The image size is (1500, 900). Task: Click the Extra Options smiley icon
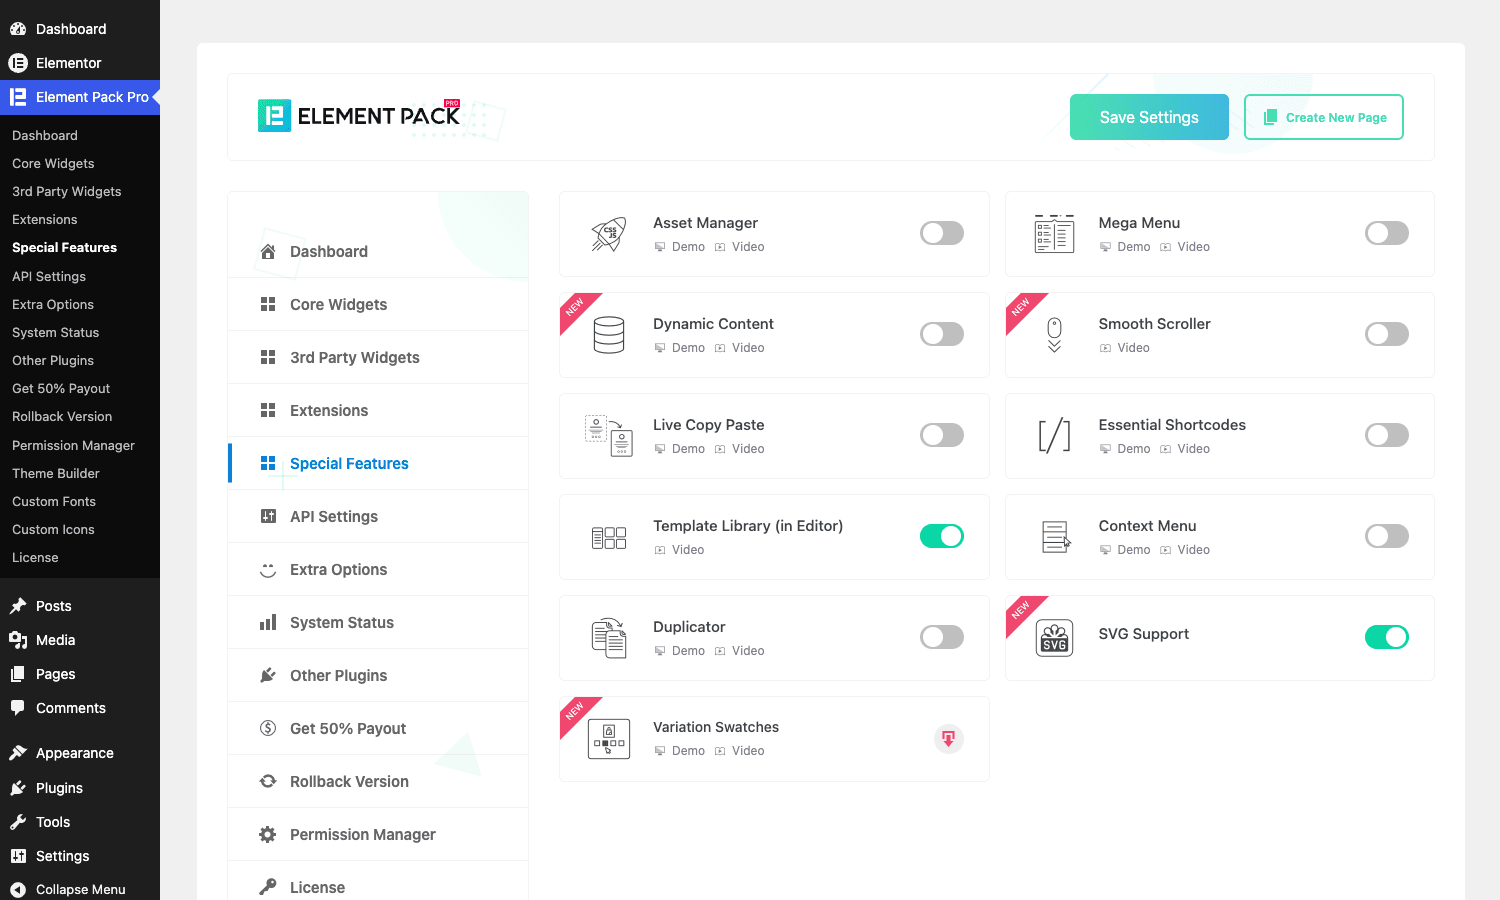(x=268, y=570)
